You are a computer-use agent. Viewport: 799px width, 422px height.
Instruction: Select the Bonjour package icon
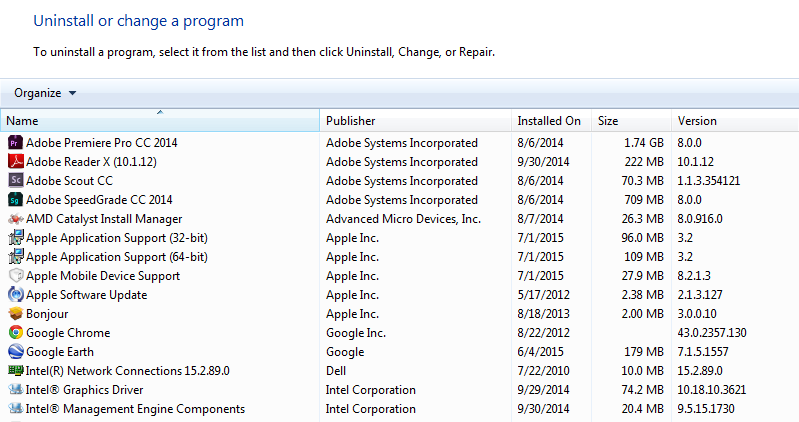(16, 313)
